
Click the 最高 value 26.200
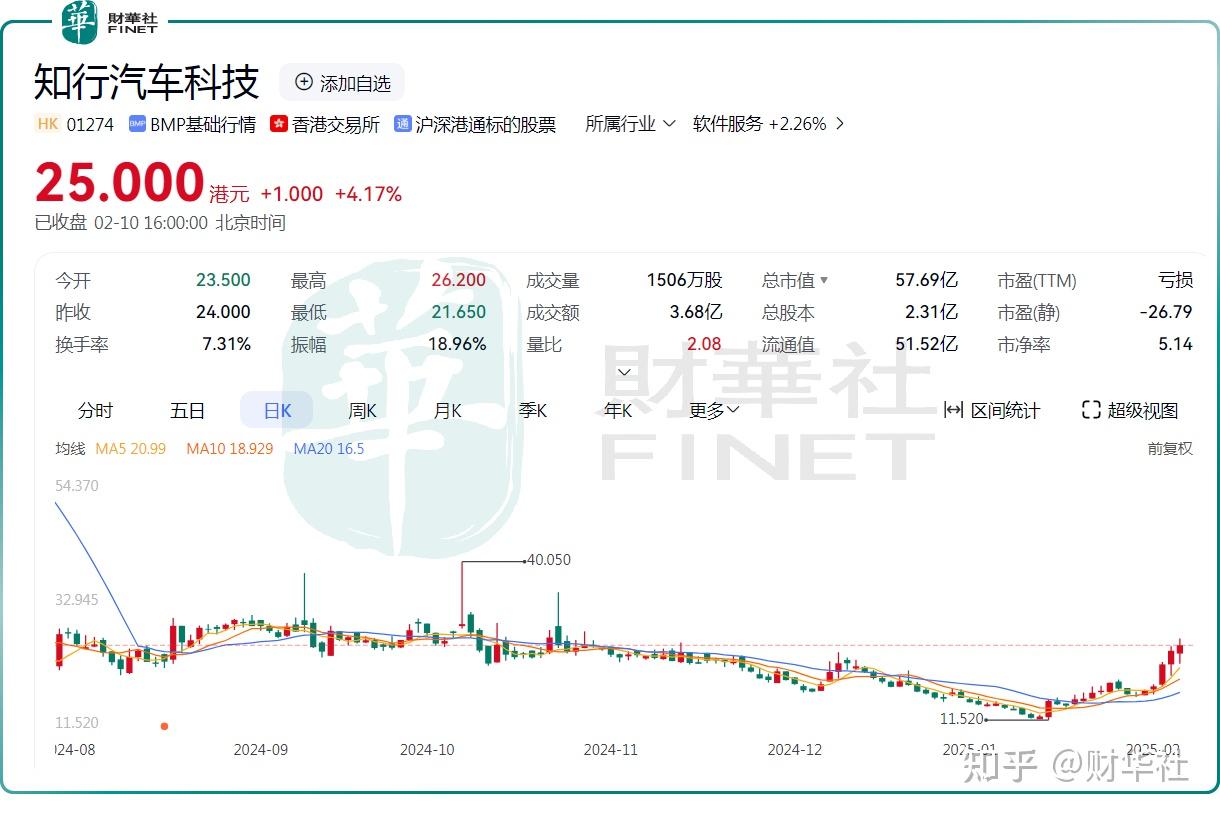[x=459, y=281]
